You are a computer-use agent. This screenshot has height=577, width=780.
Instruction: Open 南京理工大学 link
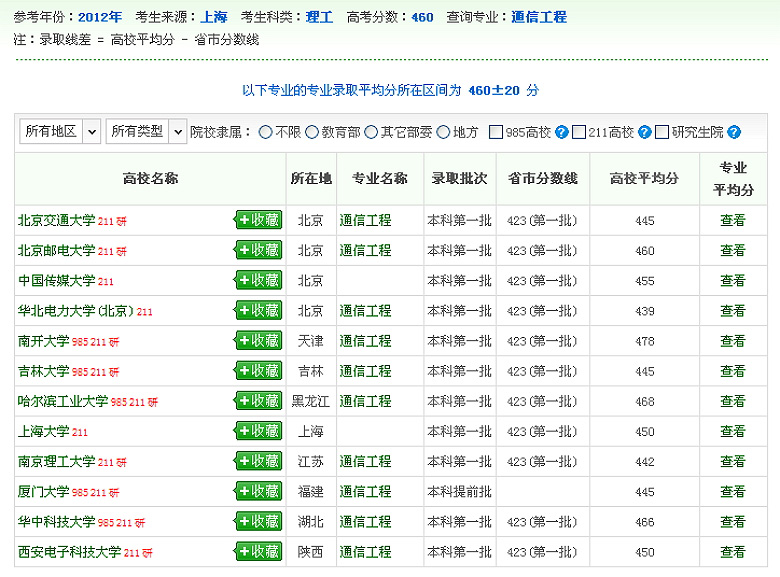click(x=56, y=462)
